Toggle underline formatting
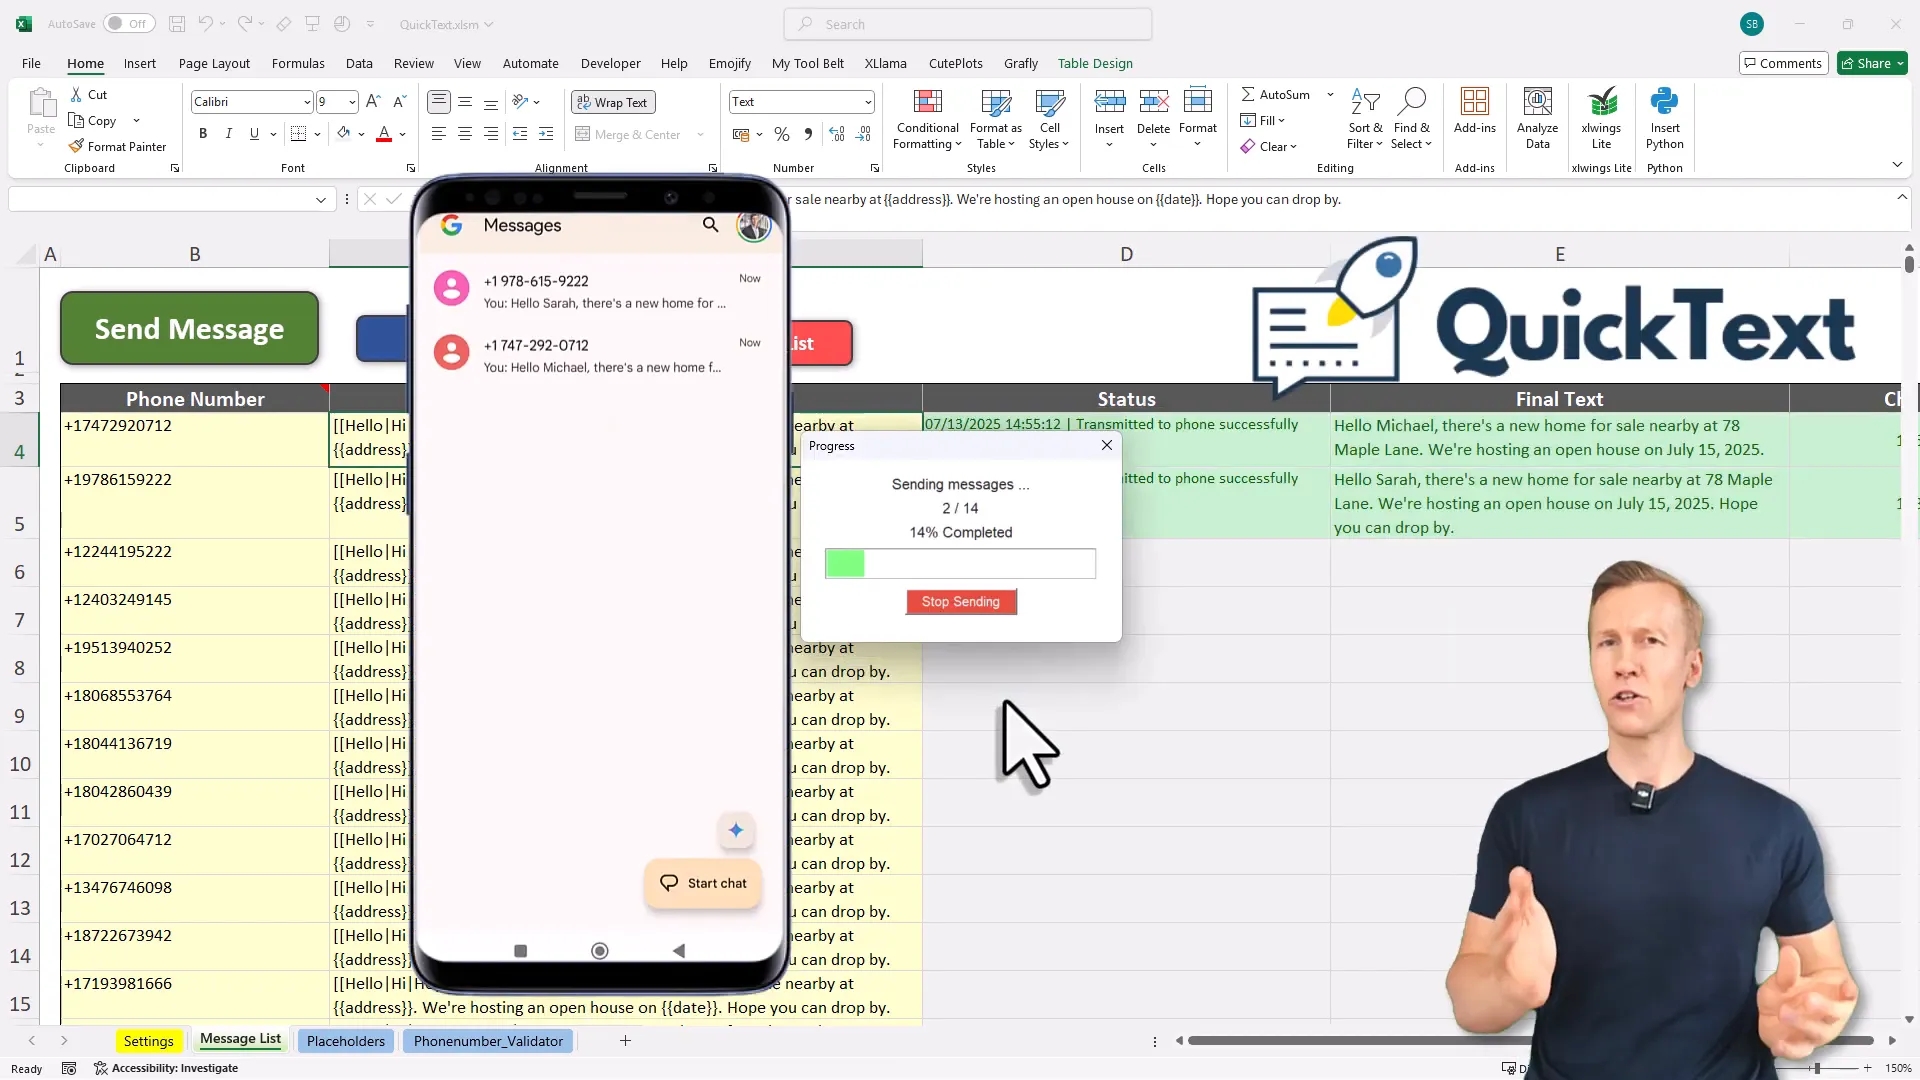Image resolution: width=1920 pixels, height=1080 pixels. tap(254, 133)
